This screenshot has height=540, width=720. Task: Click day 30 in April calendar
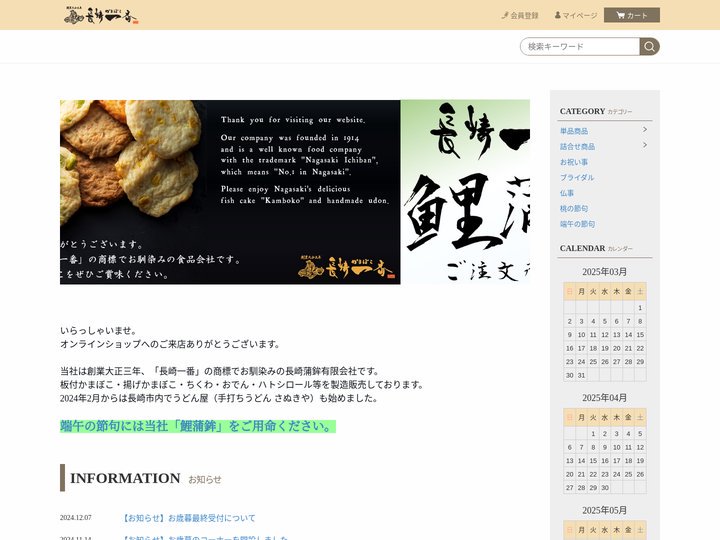605,488
